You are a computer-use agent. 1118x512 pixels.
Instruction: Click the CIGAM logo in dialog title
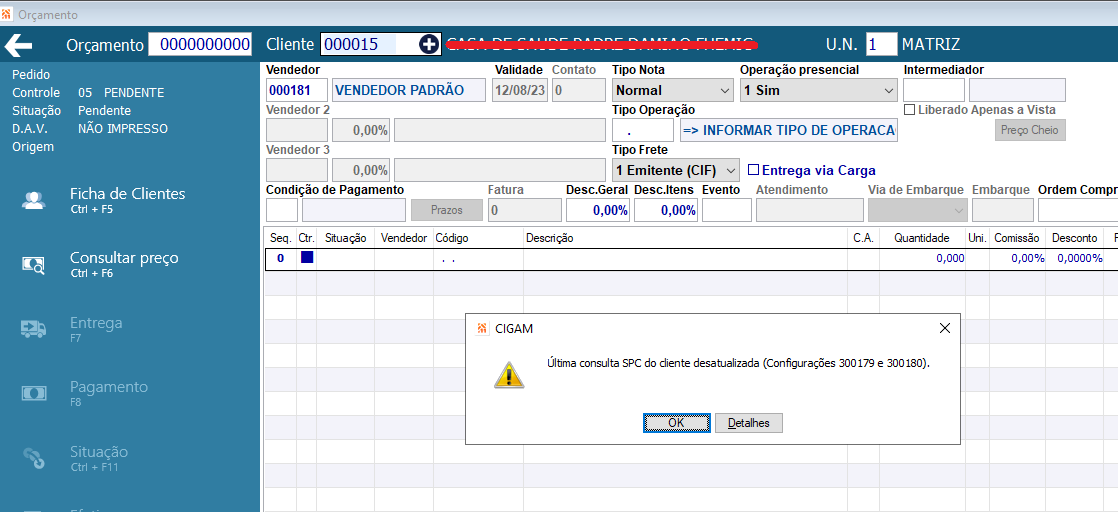pyautogui.click(x=482, y=329)
